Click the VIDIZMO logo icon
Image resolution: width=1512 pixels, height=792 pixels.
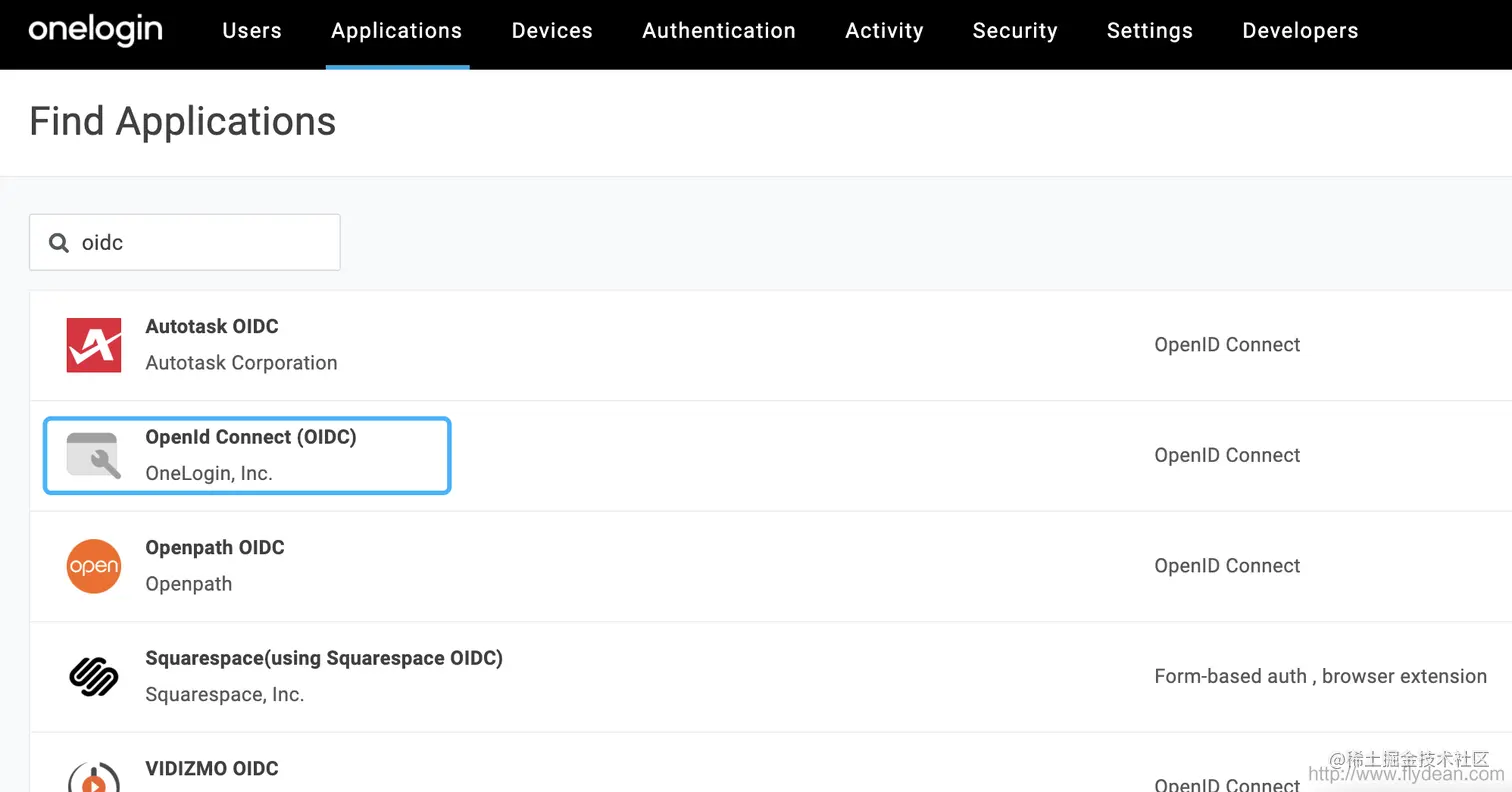[94, 777]
